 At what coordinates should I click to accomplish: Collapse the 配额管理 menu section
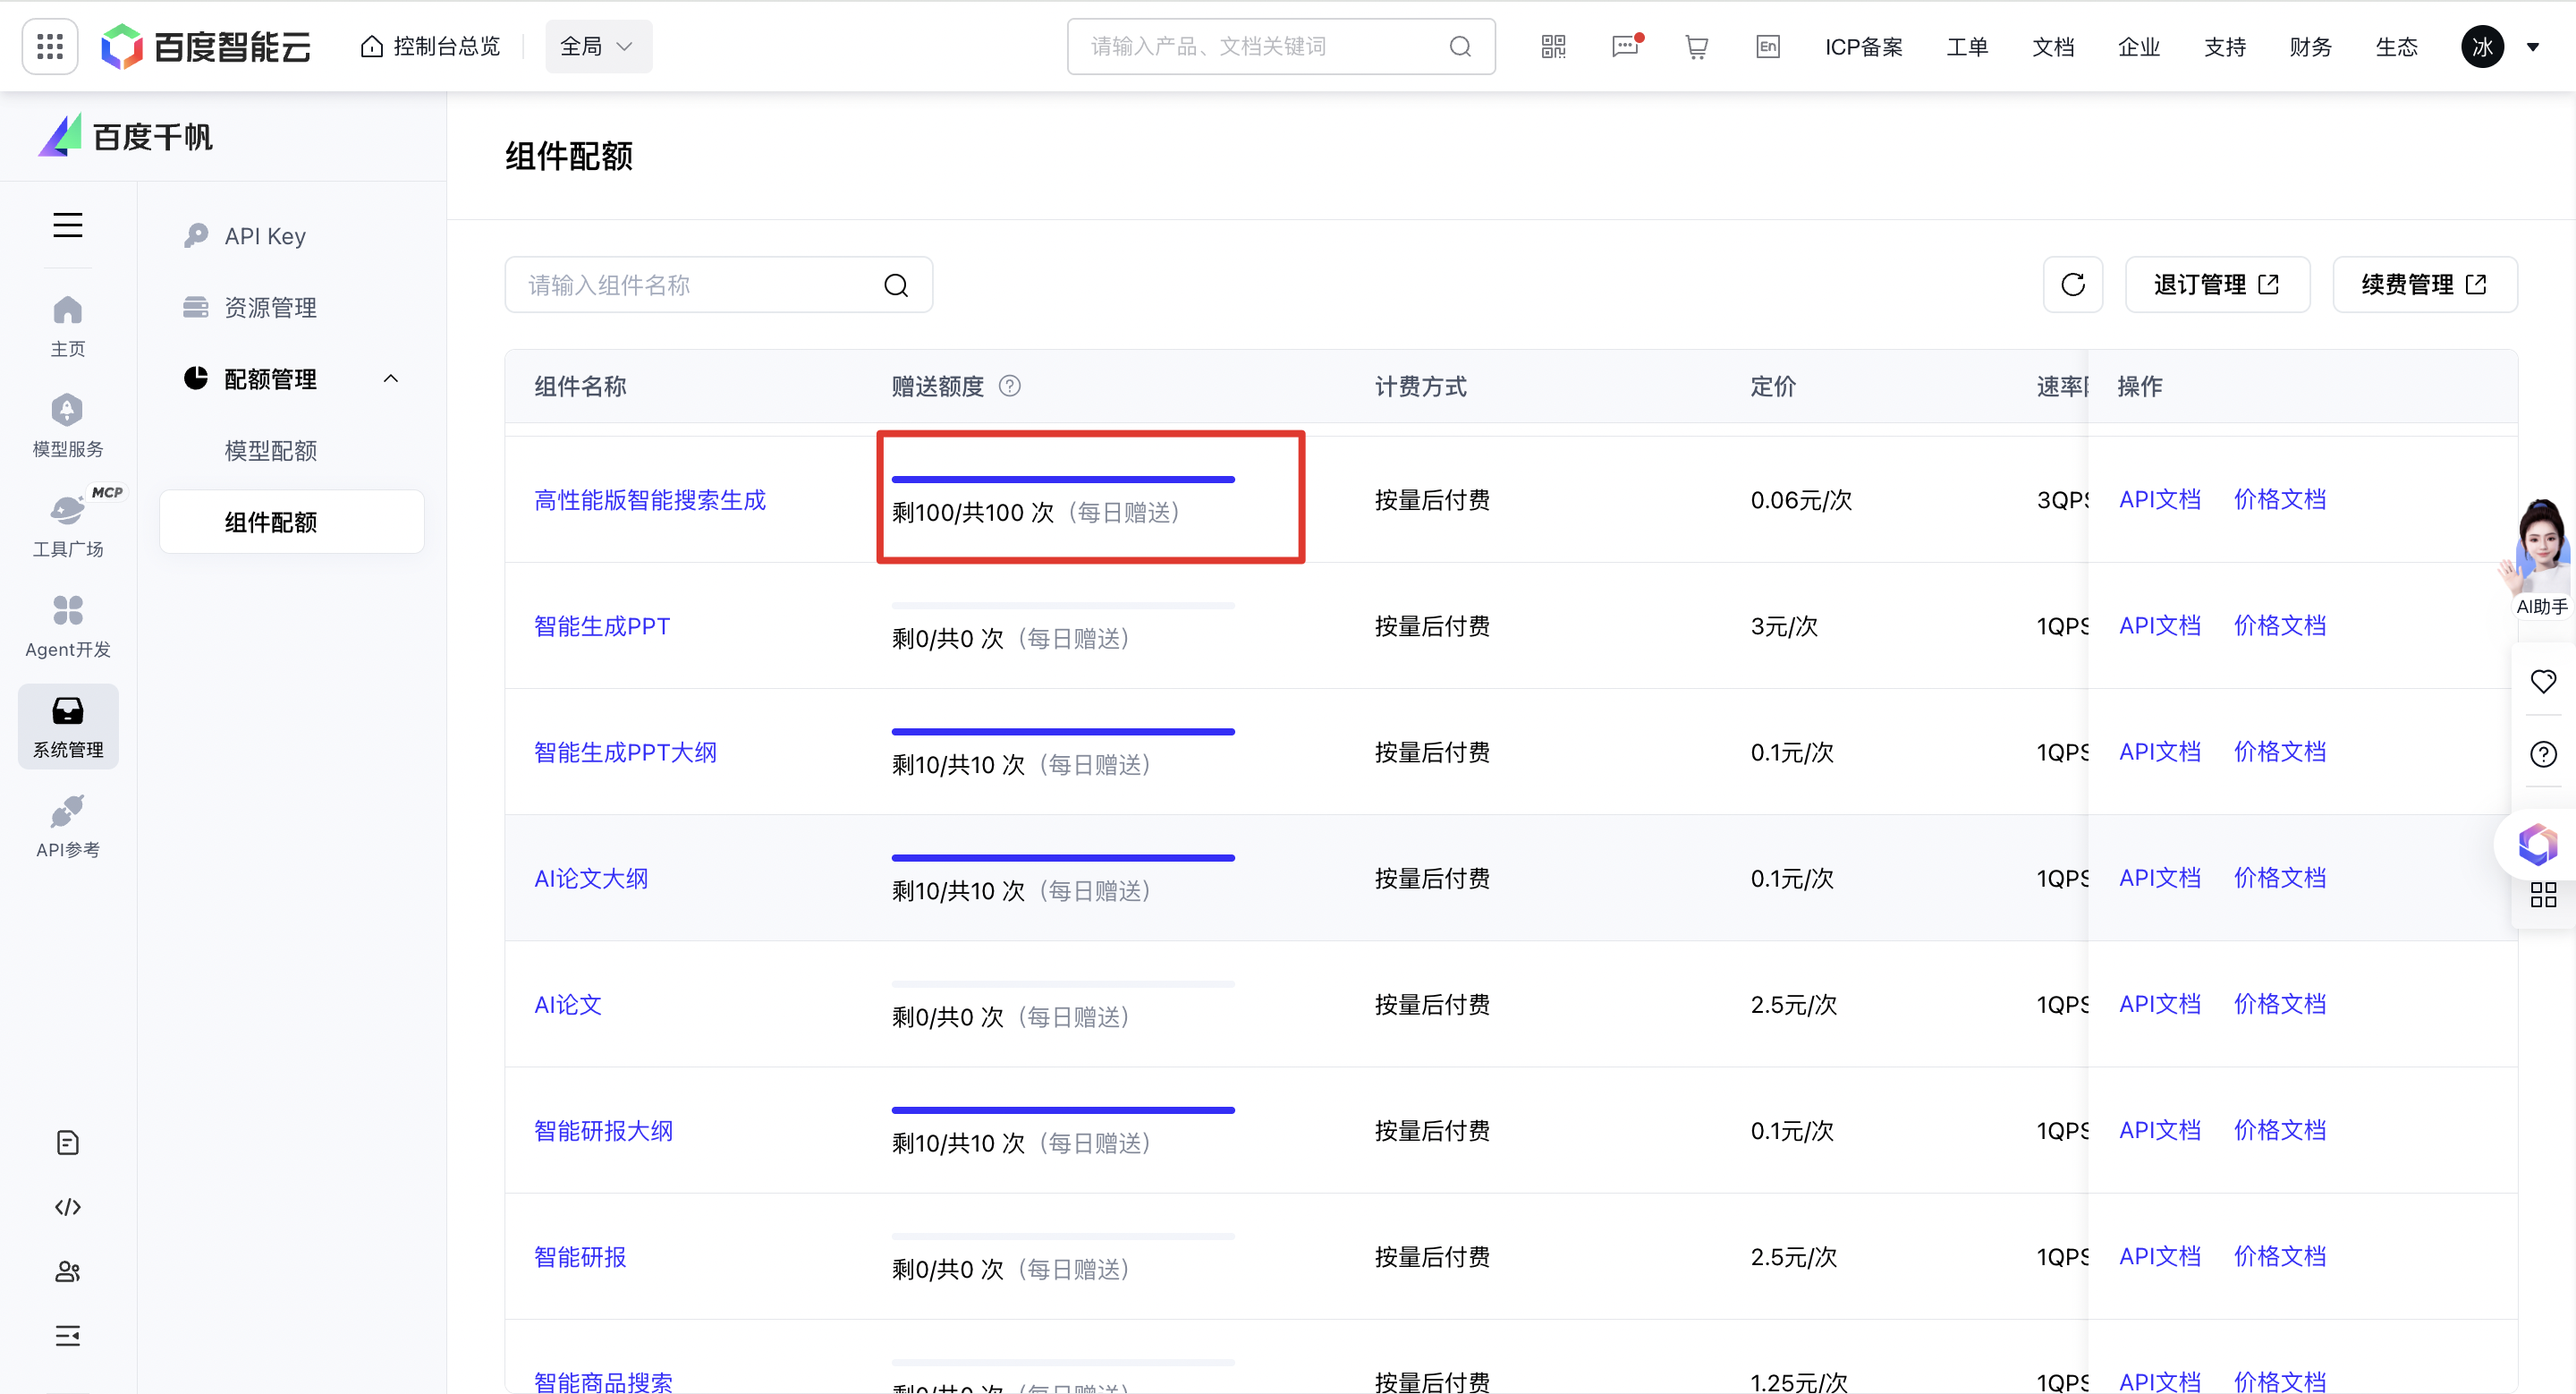pyautogui.click(x=391, y=378)
